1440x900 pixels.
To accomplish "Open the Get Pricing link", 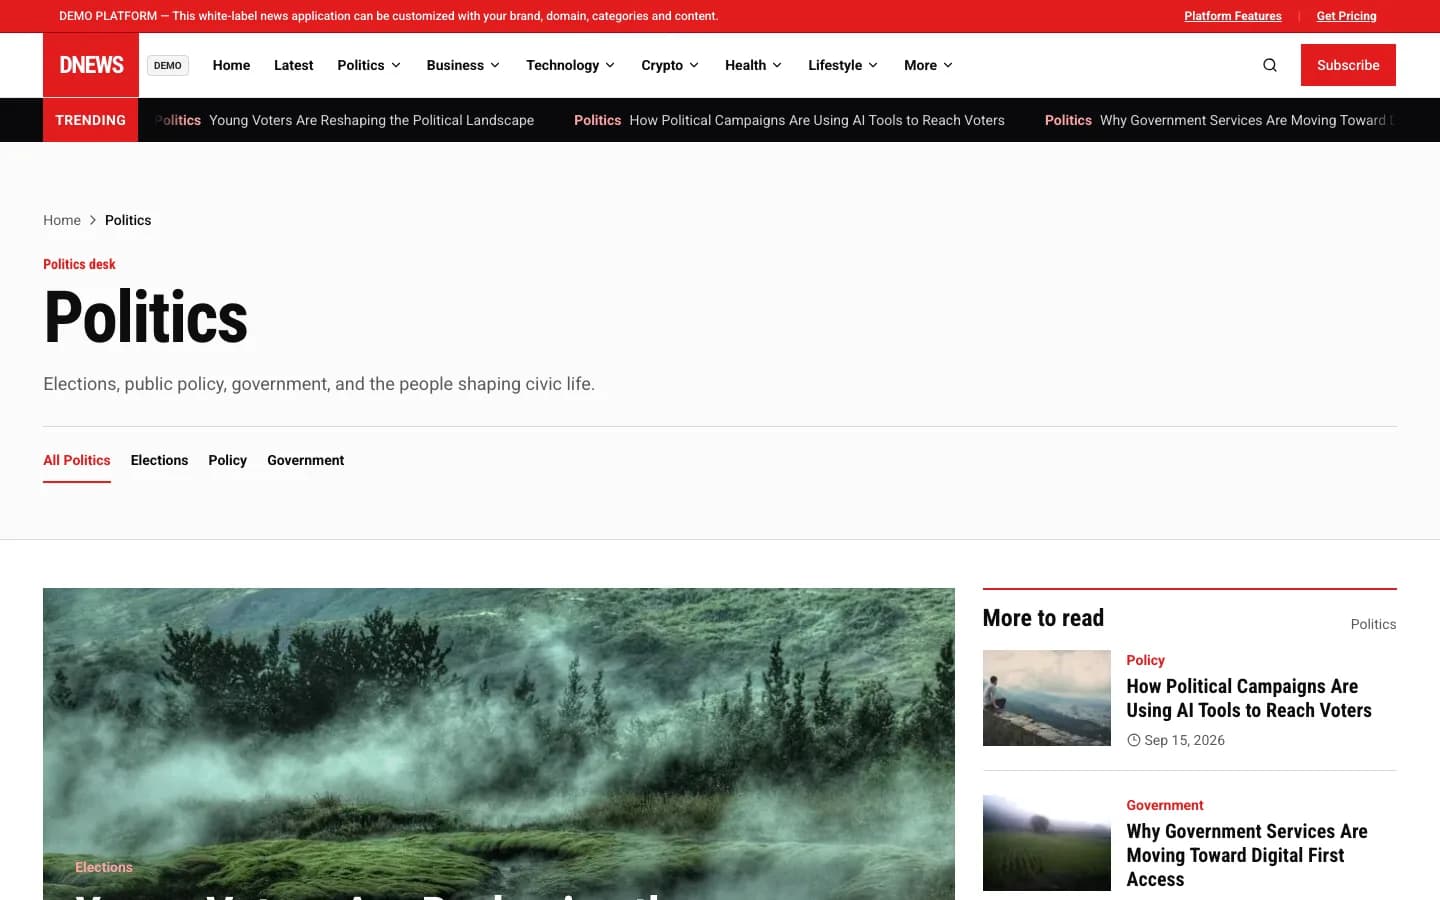I will click(x=1346, y=16).
